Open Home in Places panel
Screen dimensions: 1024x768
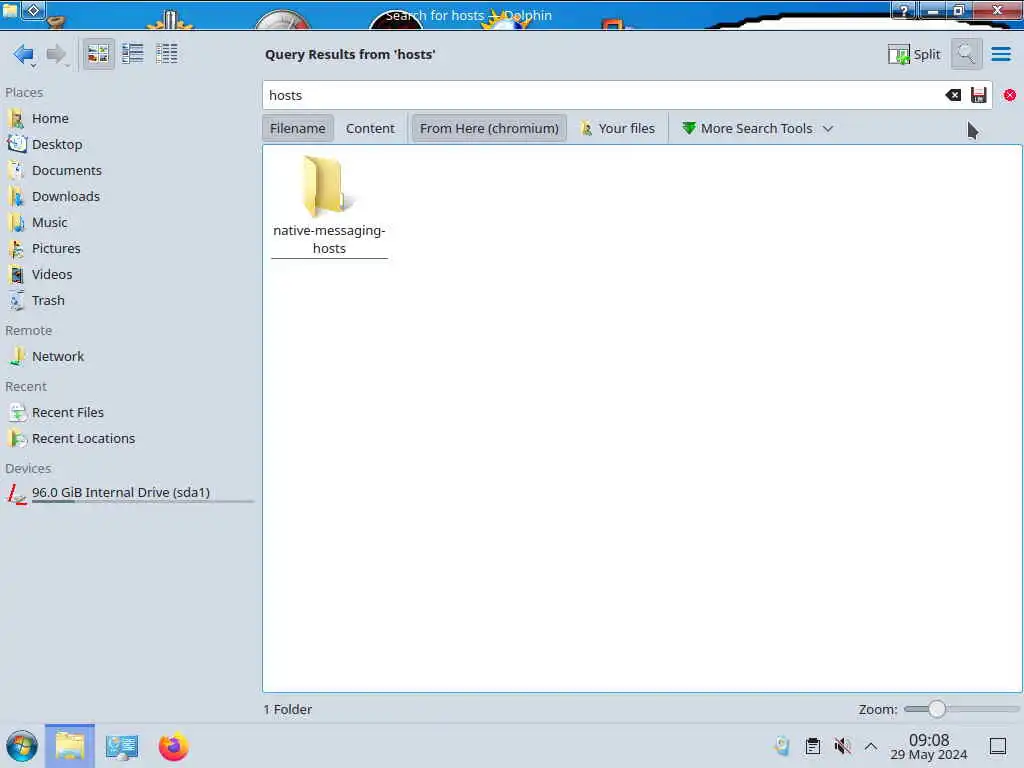tap(50, 118)
